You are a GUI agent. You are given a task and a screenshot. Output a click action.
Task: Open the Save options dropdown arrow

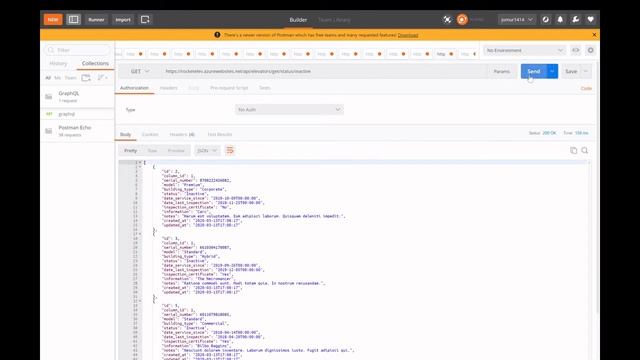coord(586,71)
